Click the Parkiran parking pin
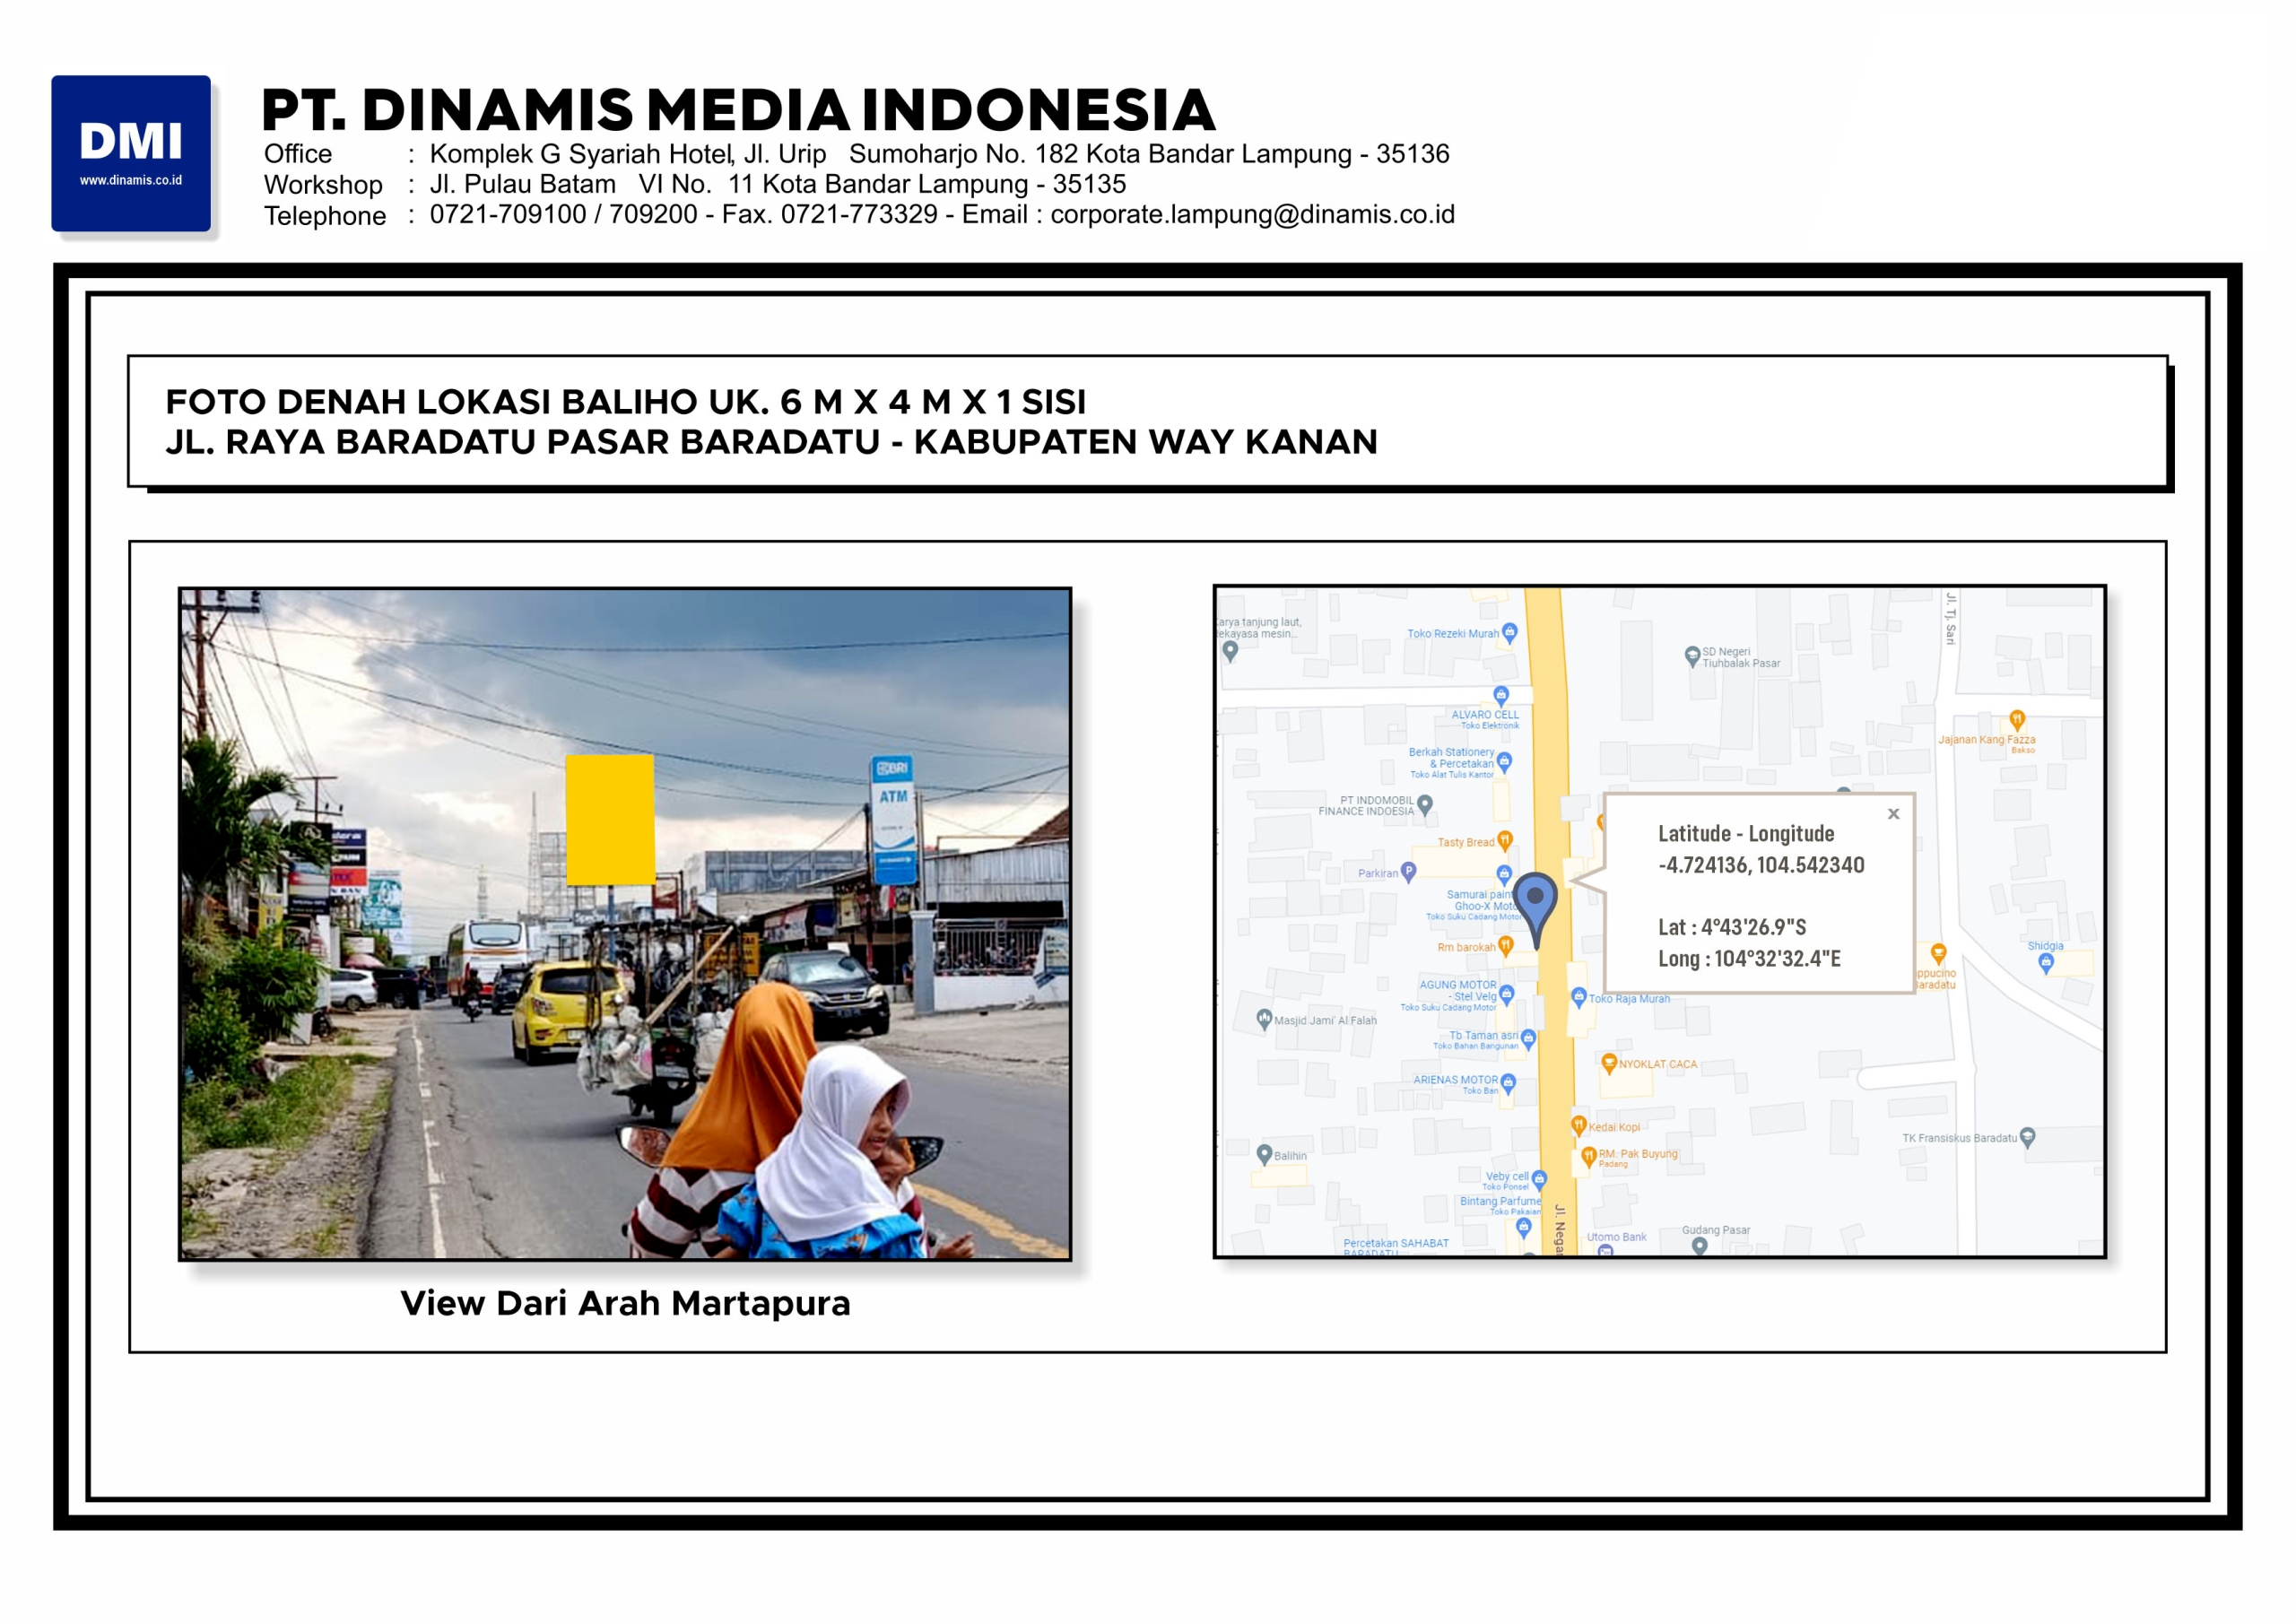This screenshot has height=1624, width=2296. (1409, 871)
